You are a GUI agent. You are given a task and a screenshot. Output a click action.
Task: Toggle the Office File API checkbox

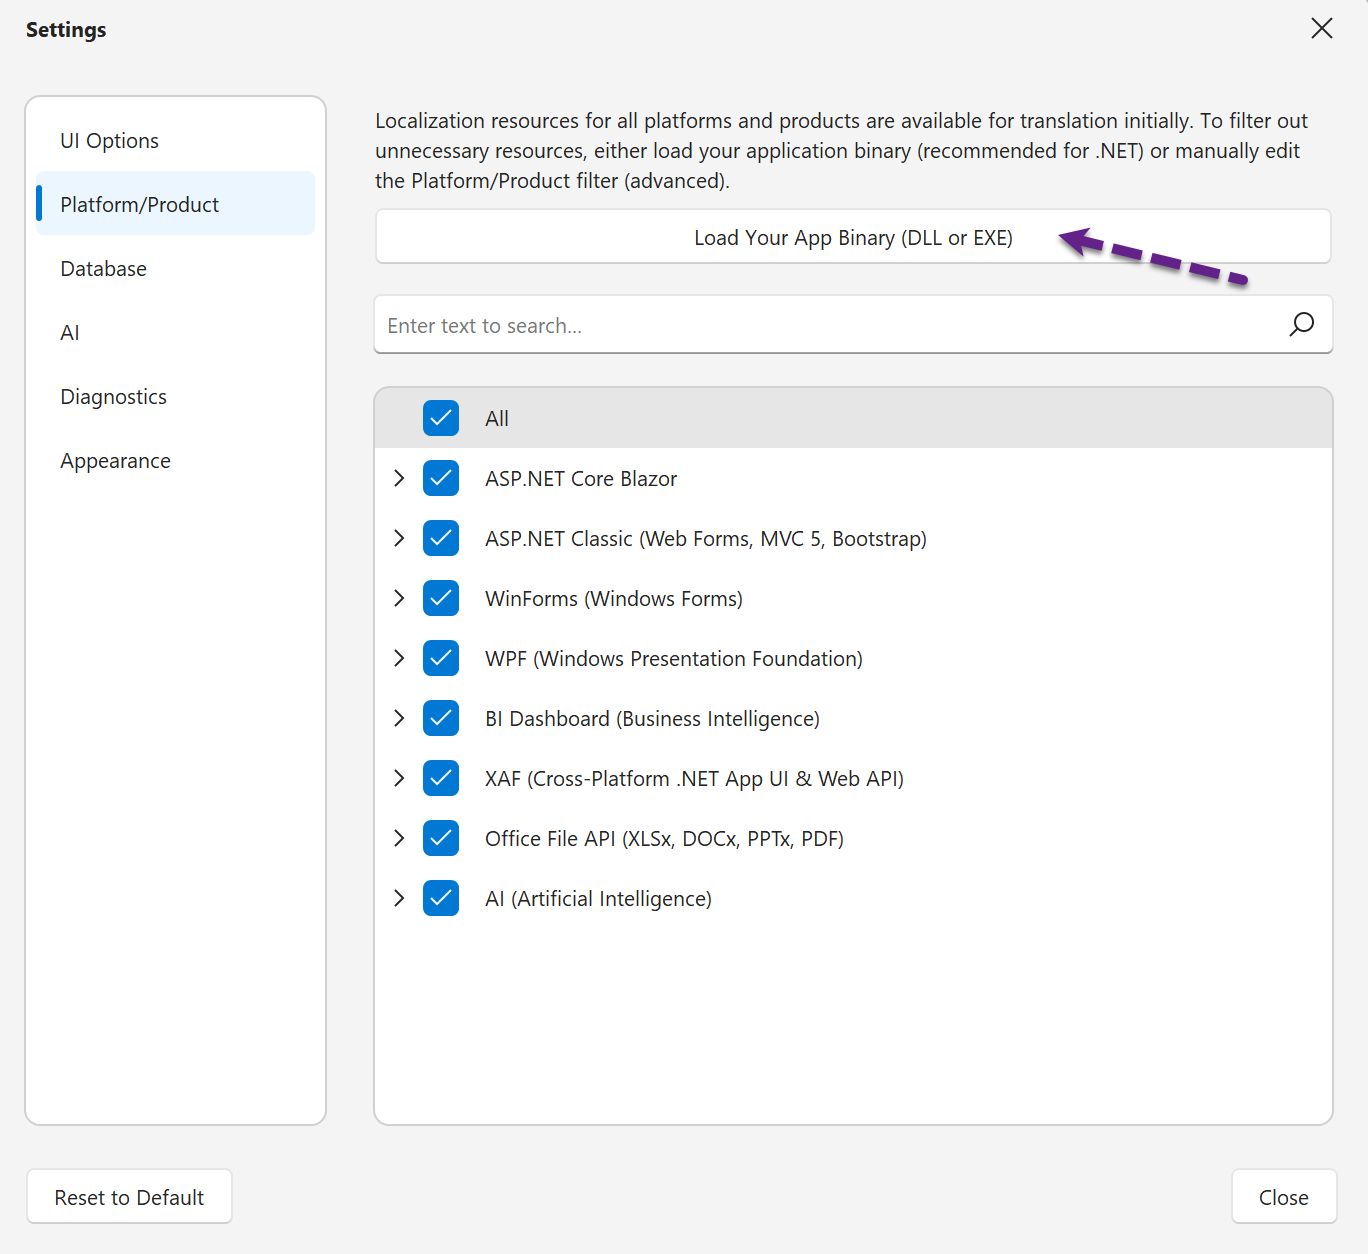tap(441, 838)
